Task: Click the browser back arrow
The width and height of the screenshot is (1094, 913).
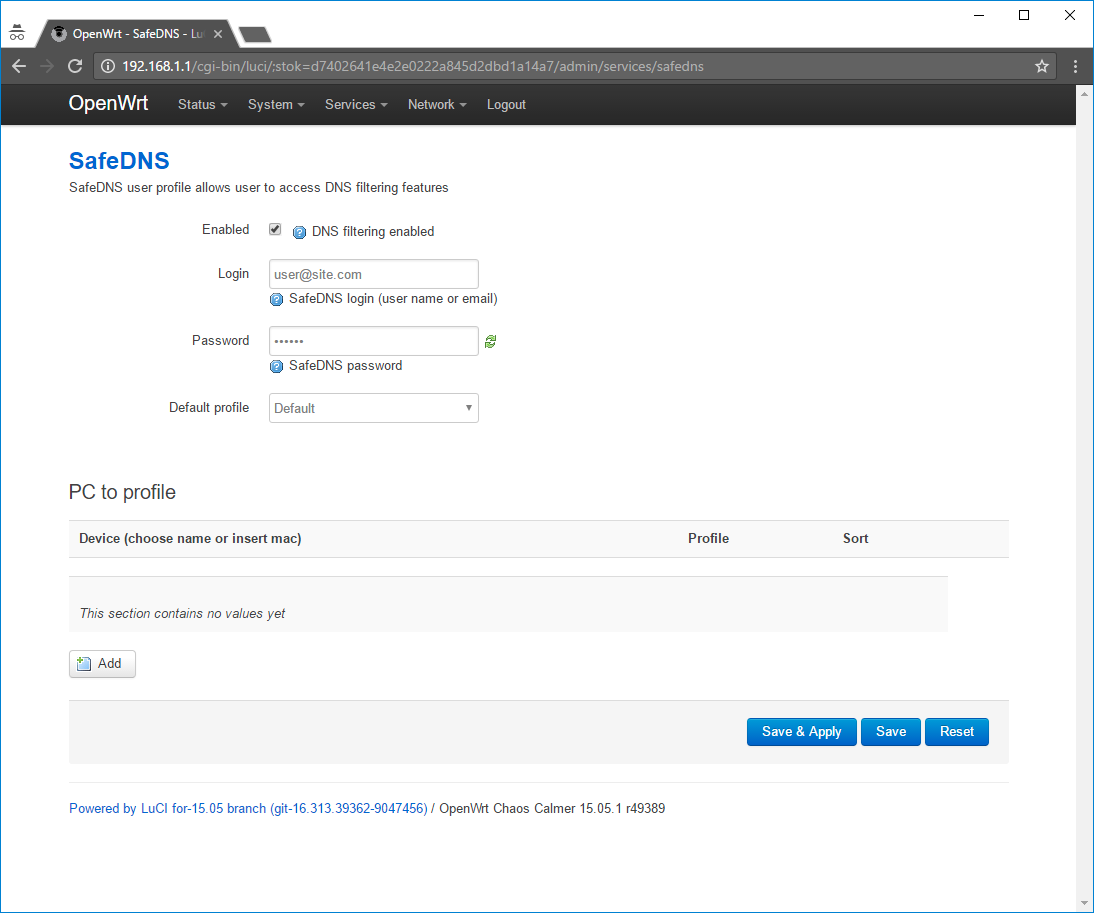Action: pos(19,66)
